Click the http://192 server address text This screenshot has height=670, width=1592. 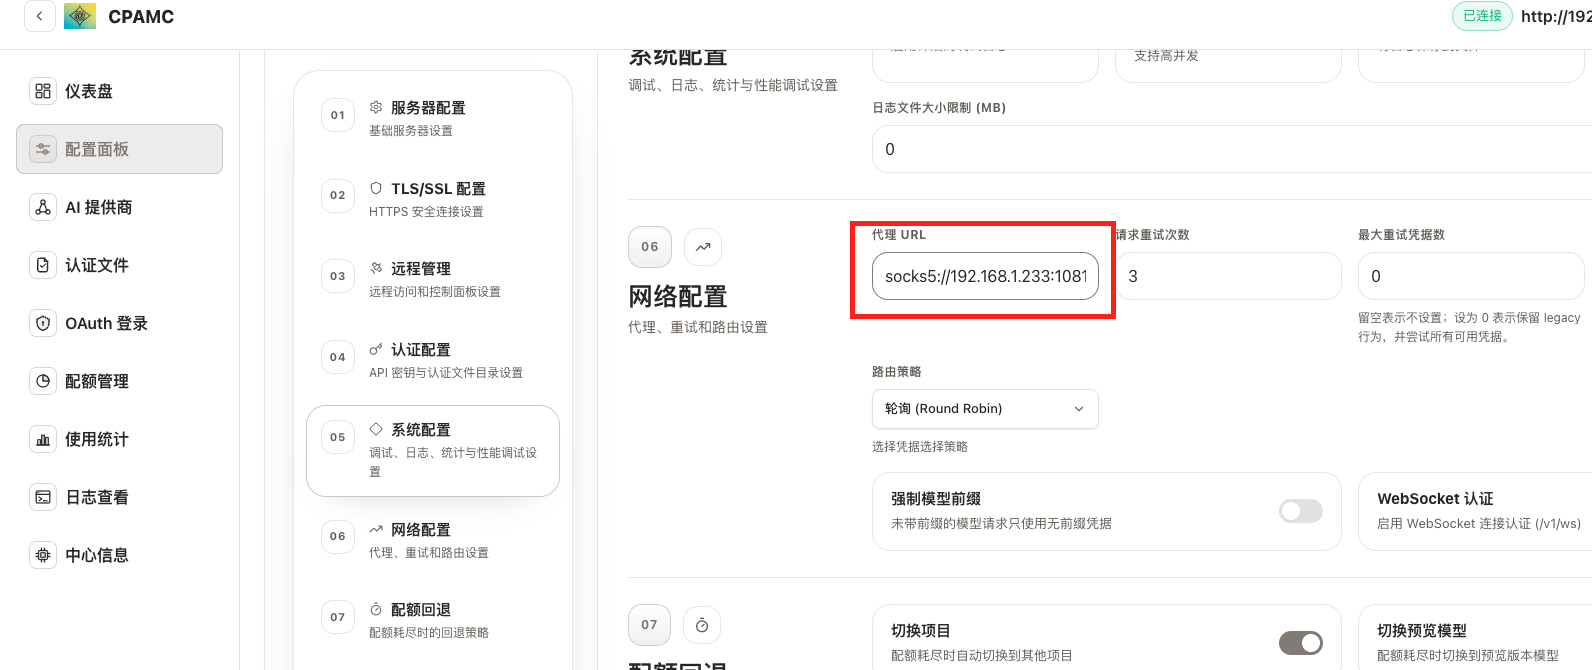(1556, 16)
